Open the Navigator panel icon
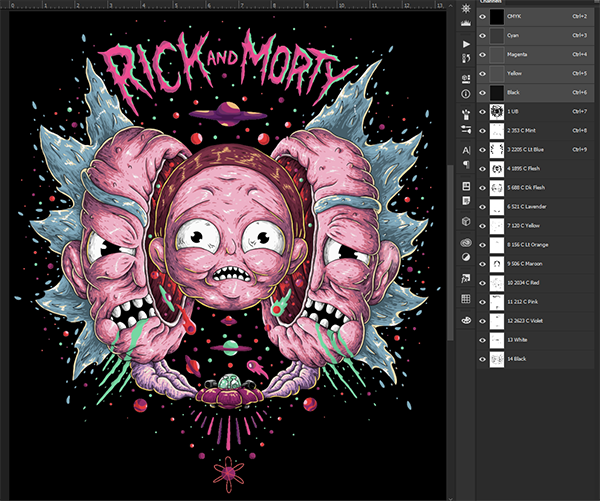 466,8
